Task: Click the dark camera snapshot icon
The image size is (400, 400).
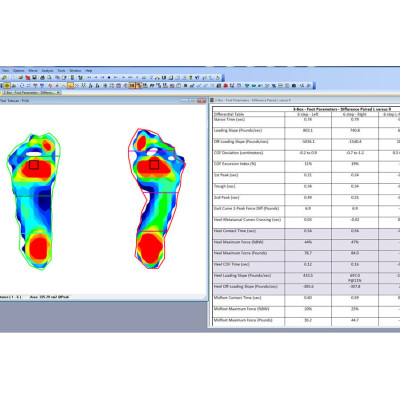Action: [x=294, y=86]
